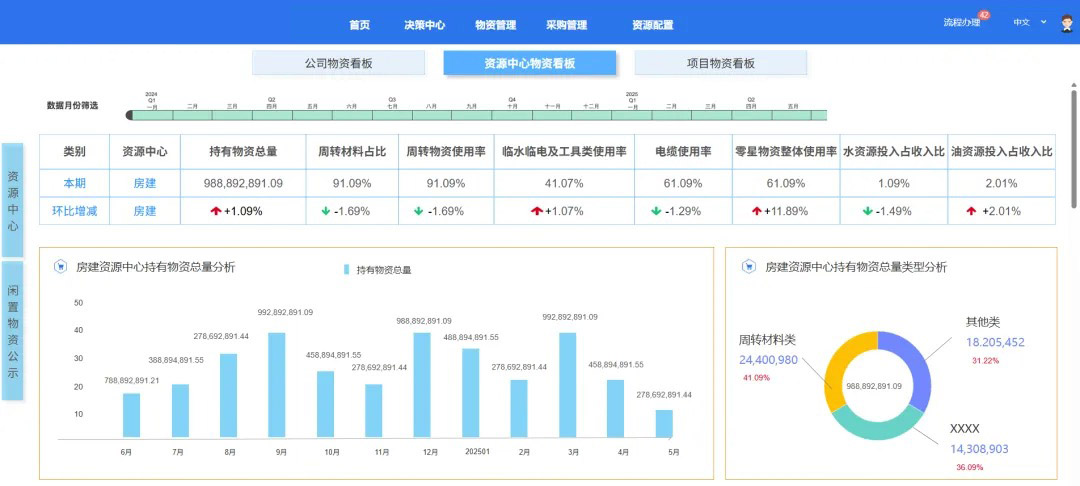Select 十二月 segment on month timeline

pyautogui.click(x=590, y=115)
